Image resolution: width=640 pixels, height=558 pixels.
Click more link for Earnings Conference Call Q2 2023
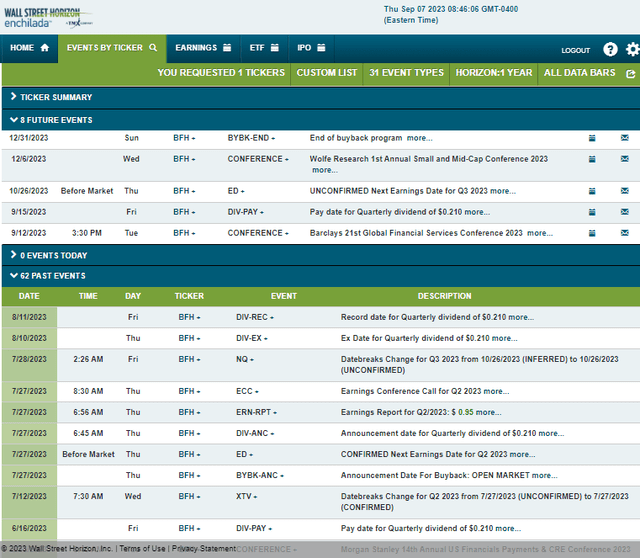coord(496,391)
